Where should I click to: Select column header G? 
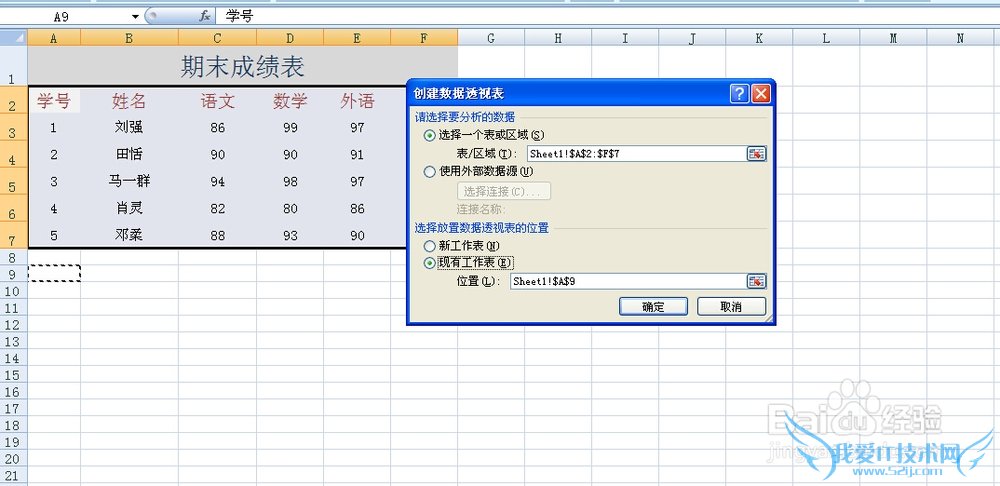(491, 38)
